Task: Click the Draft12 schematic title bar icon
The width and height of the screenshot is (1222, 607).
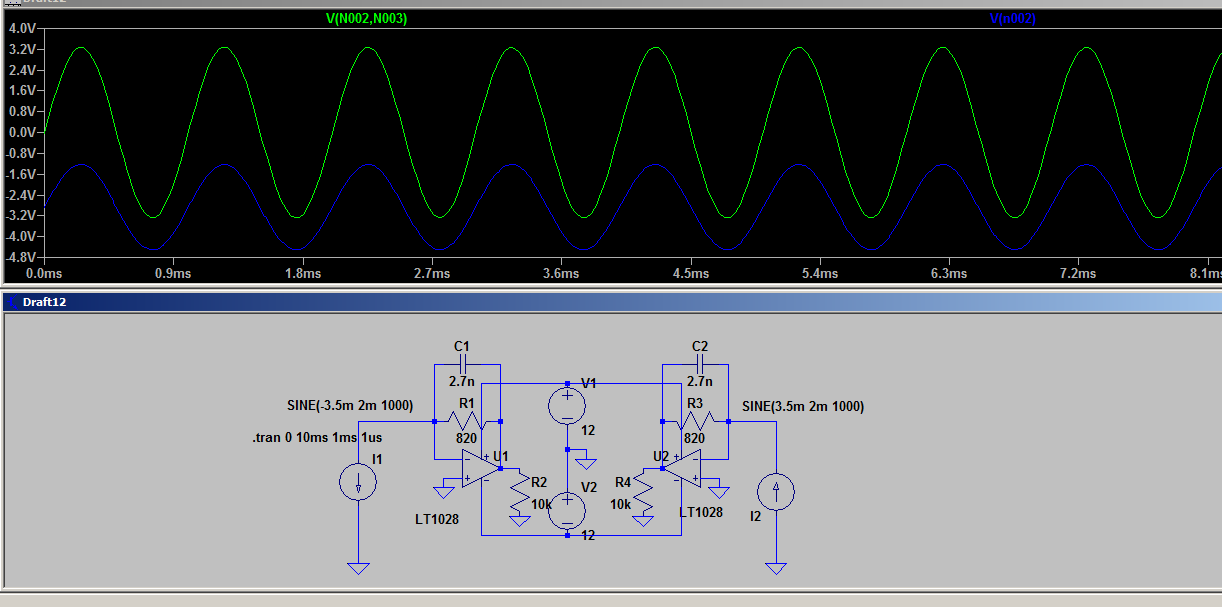Action: [12, 301]
